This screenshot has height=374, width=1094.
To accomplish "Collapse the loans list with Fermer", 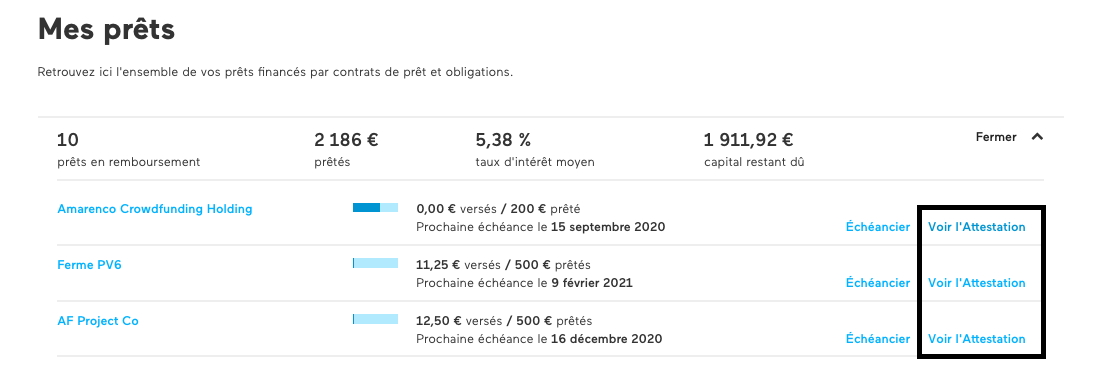I will [x=996, y=137].
